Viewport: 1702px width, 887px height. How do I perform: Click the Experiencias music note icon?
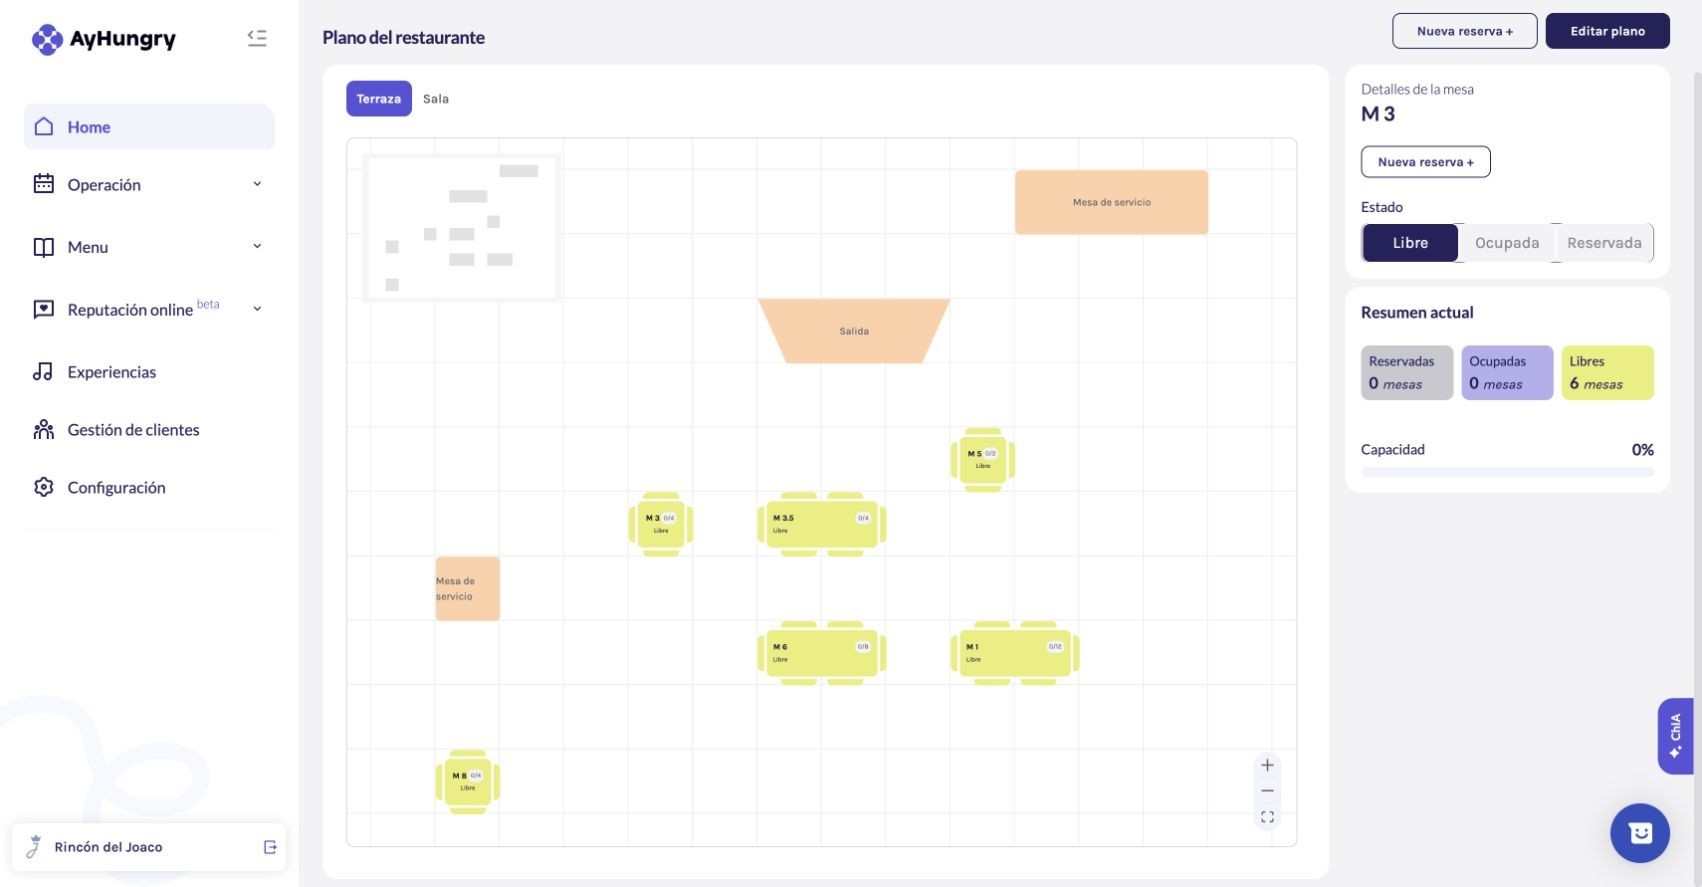coord(43,372)
